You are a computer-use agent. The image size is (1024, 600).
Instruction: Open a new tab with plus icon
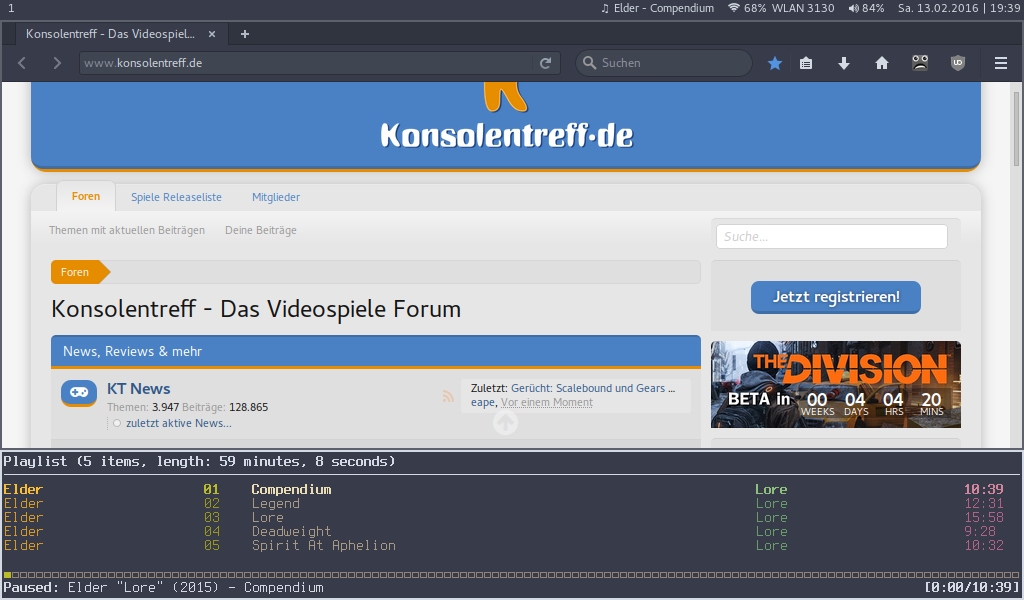245,34
